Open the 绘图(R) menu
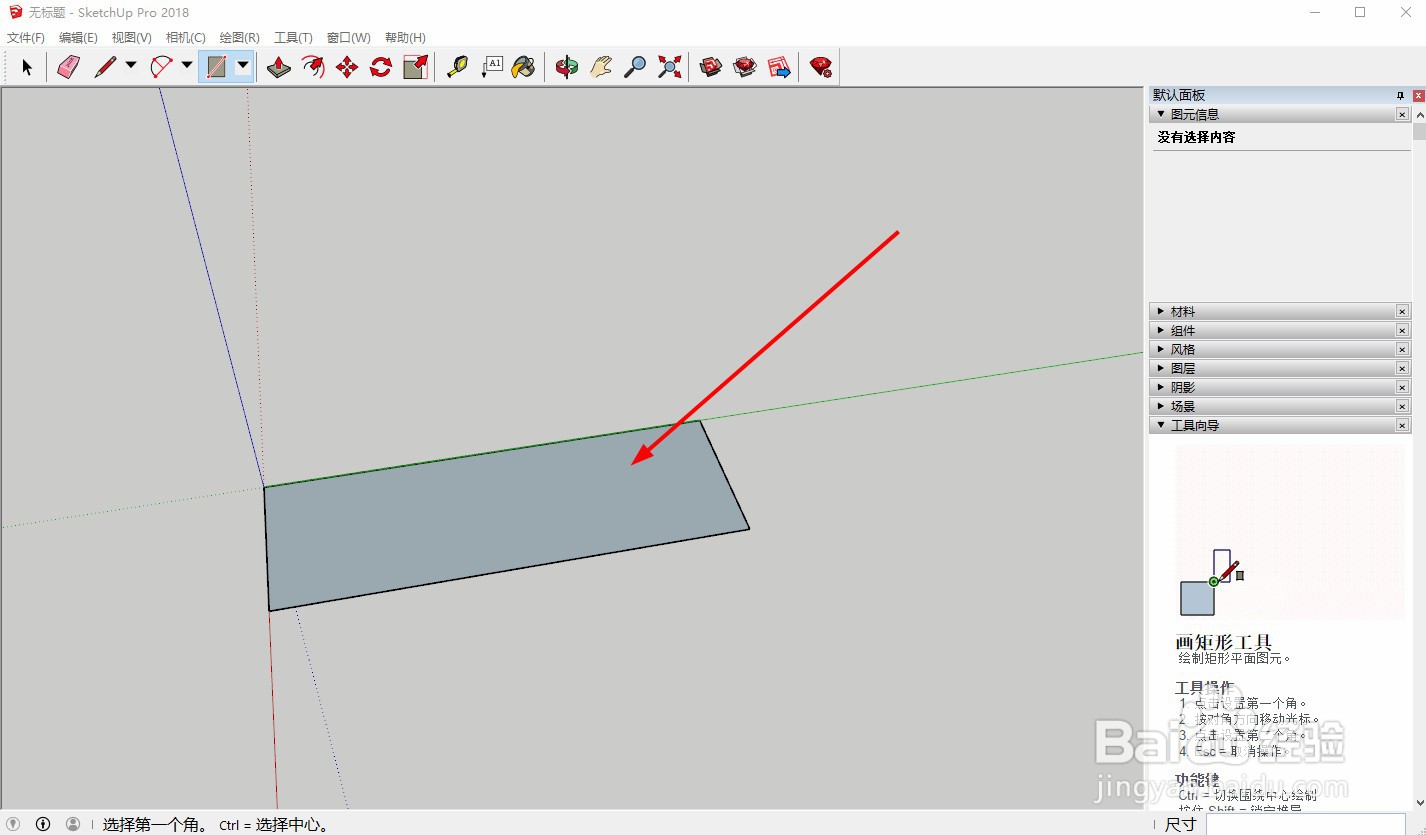Screen dimensions: 1426x835 pos(240,38)
